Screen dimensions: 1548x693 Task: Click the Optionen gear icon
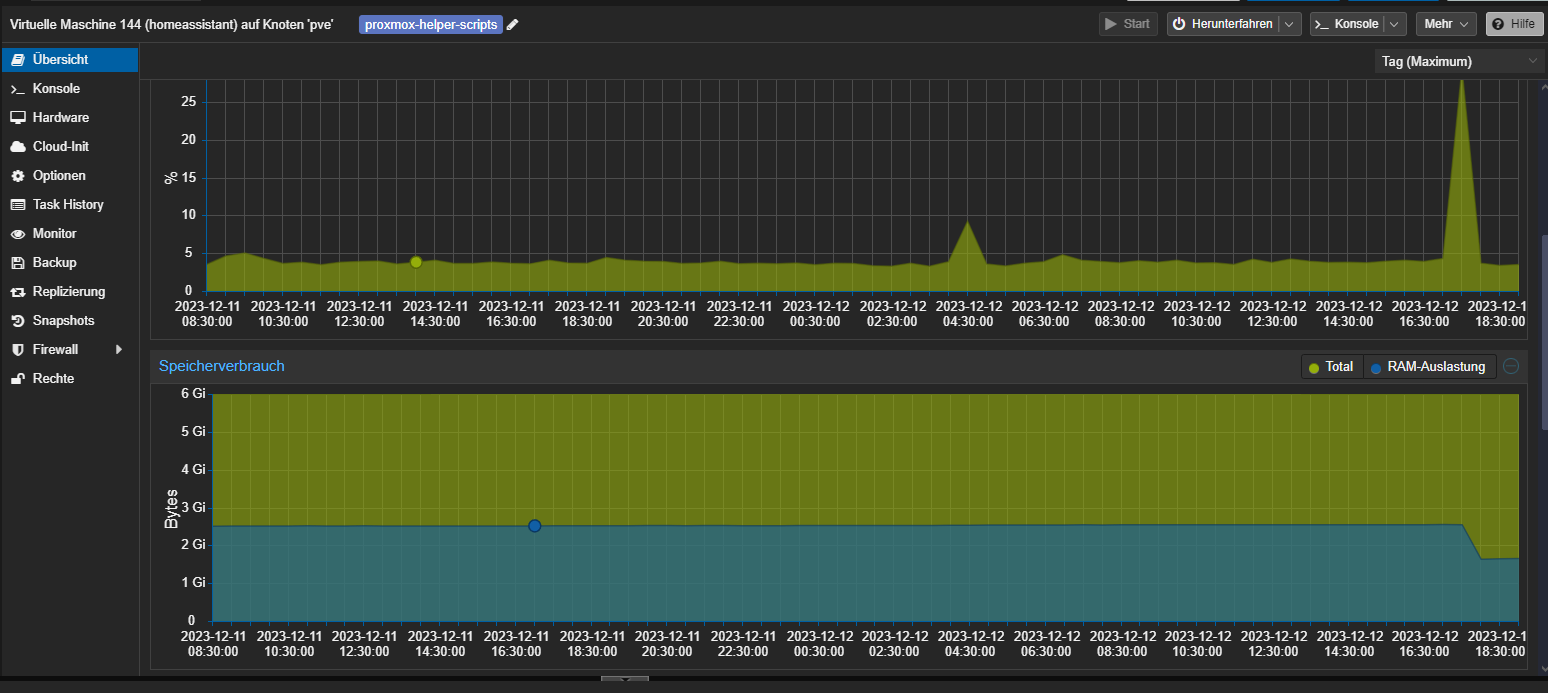[x=17, y=176]
